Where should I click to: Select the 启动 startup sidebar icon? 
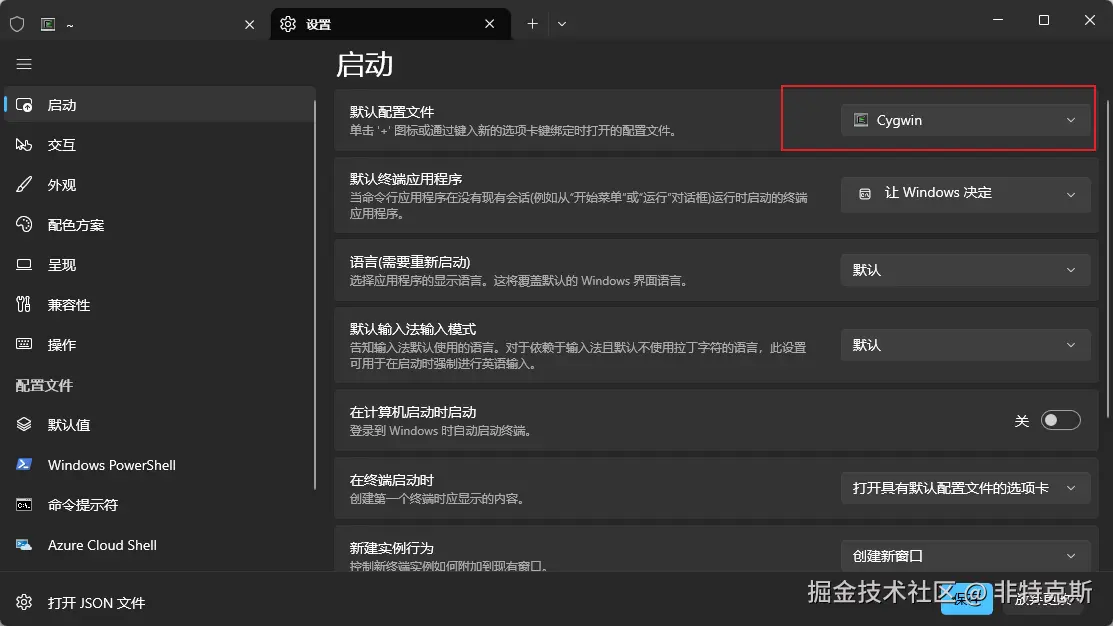click(24, 105)
